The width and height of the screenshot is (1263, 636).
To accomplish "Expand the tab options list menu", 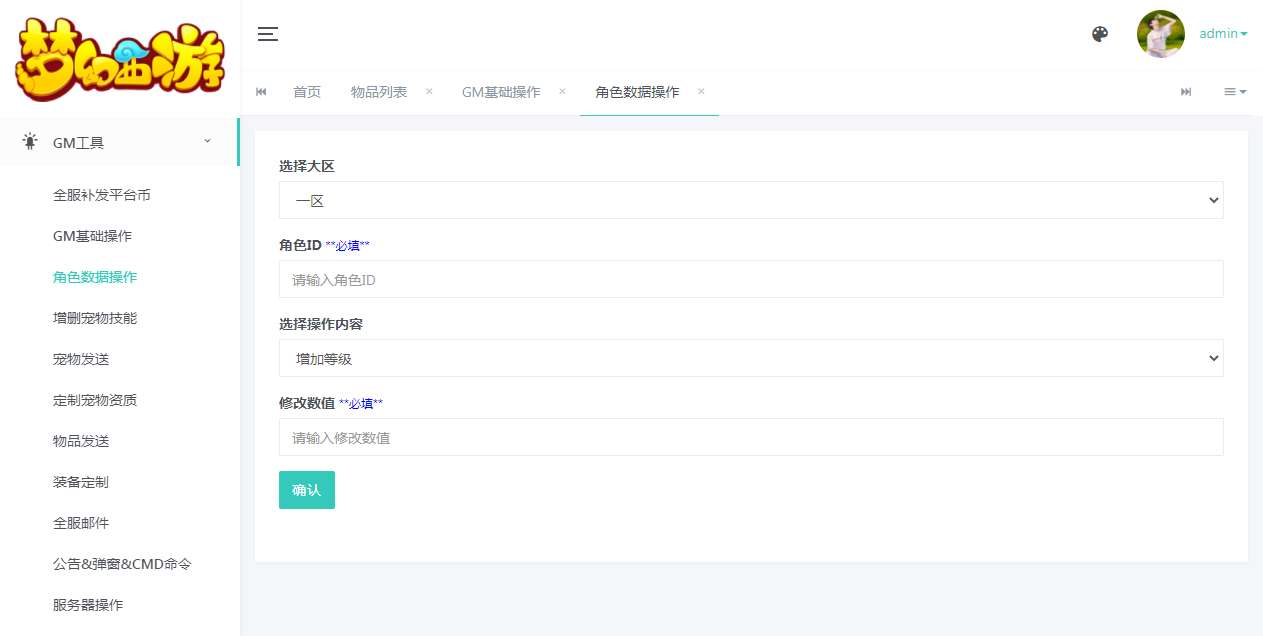I will coord(1235,92).
